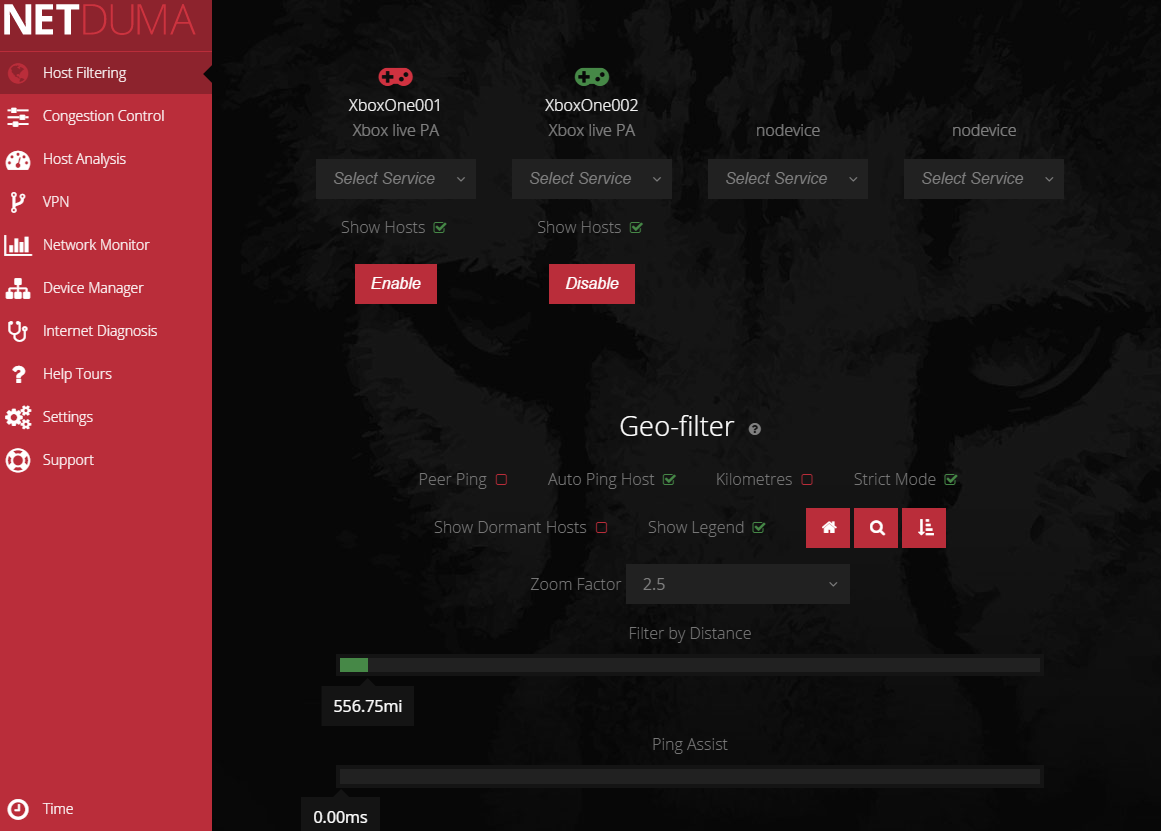
Task: Click the Internet Diagnosis stethoscope icon
Action: pyautogui.click(x=18, y=331)
